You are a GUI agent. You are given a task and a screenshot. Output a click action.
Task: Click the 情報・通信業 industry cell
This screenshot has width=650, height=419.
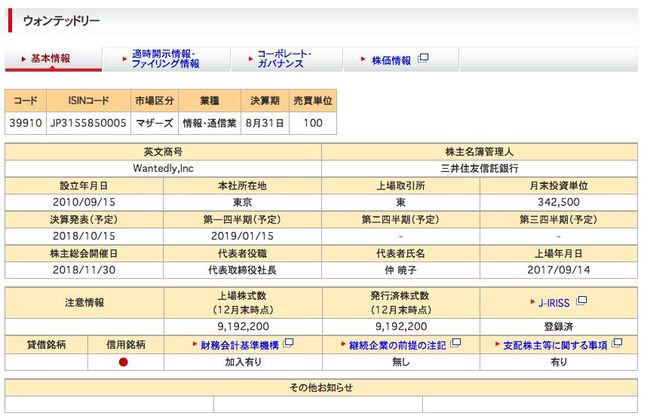pos(210,123)
